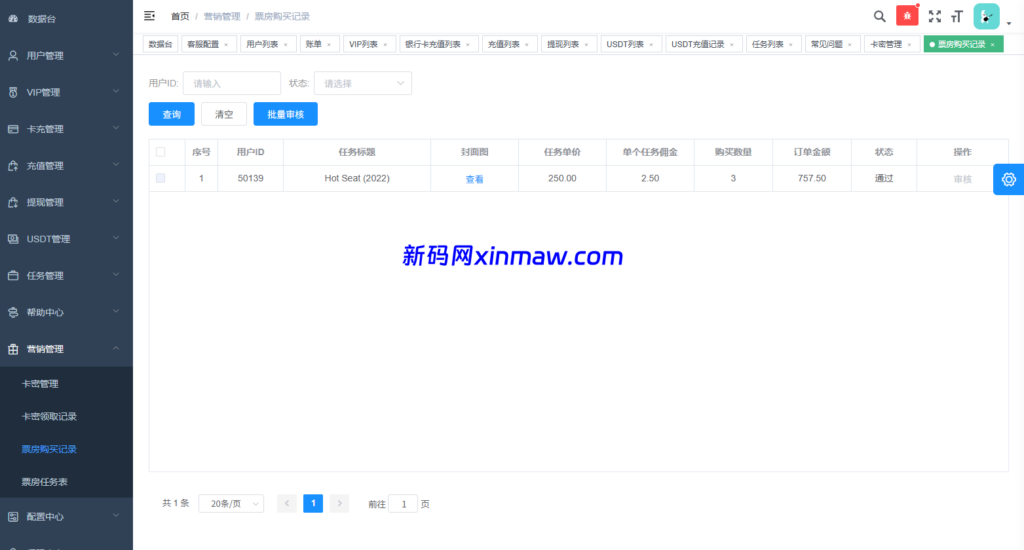
Task: Focus the 用户ID input field
Action: pos(232,83)
